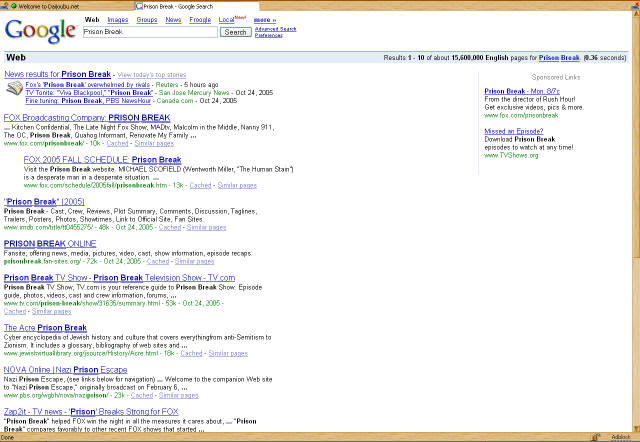640x442 pixels.
Task: Open the News search category
Action: pyautogui.click(x=173, y=20)
